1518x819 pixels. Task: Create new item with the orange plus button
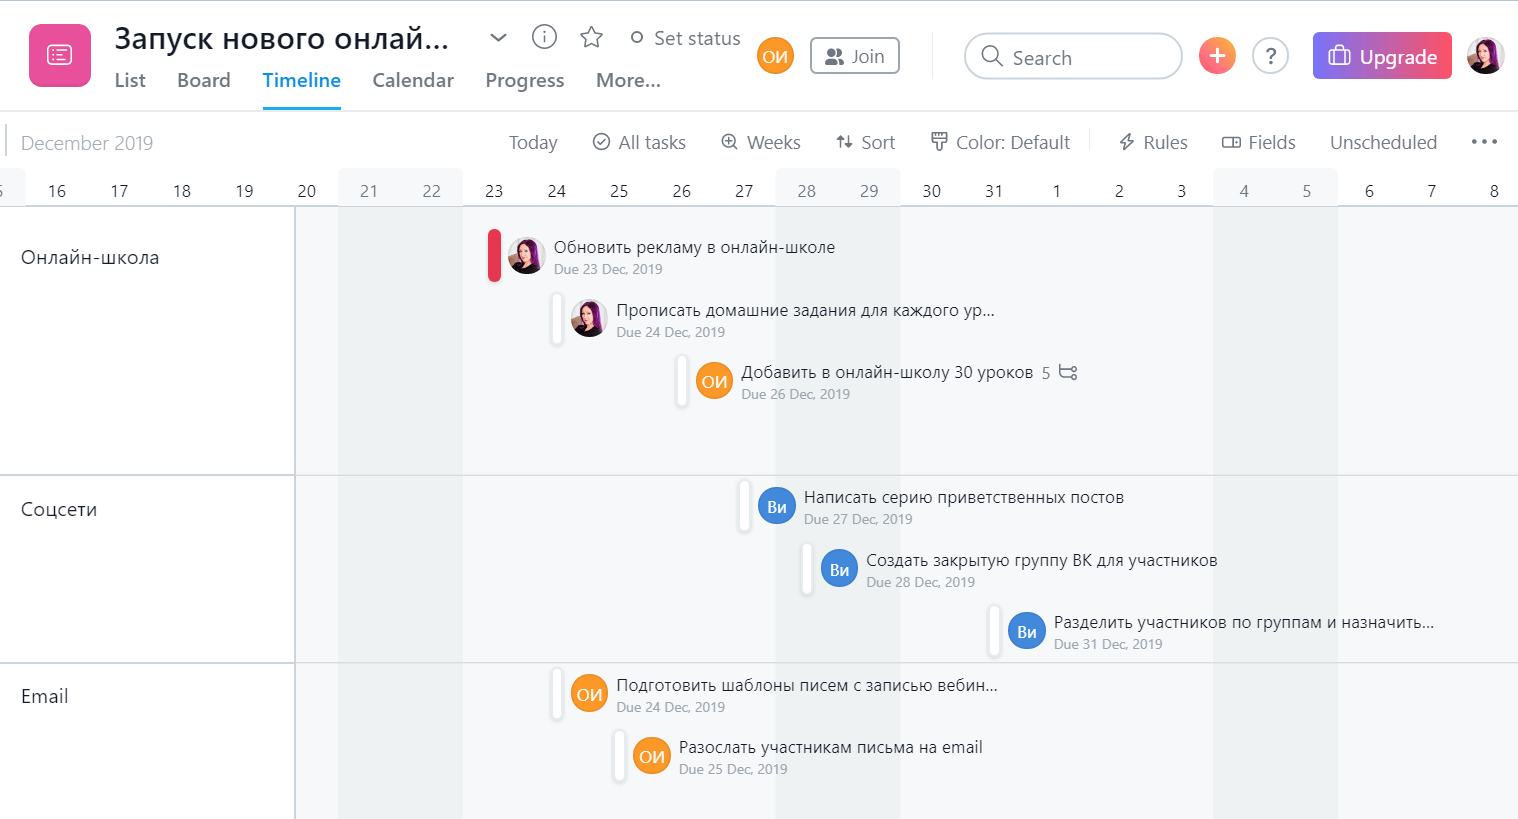[1217, 55]
